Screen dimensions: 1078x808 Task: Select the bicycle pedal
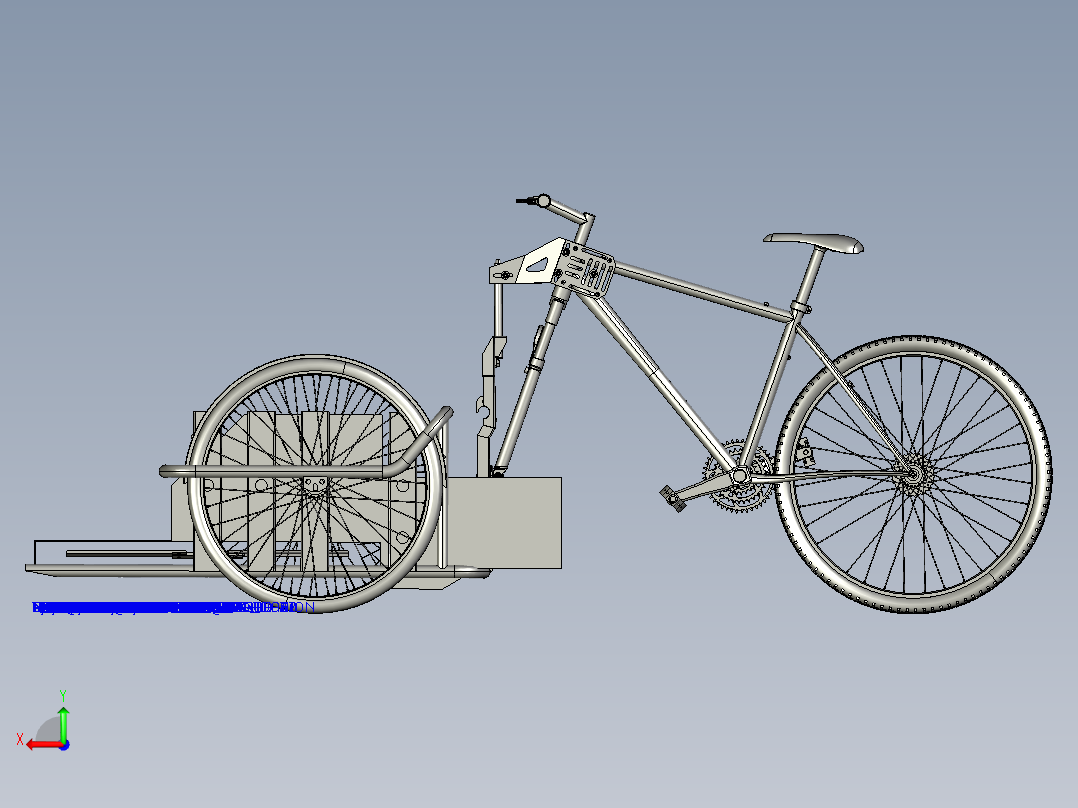click(x=673, y=499)
